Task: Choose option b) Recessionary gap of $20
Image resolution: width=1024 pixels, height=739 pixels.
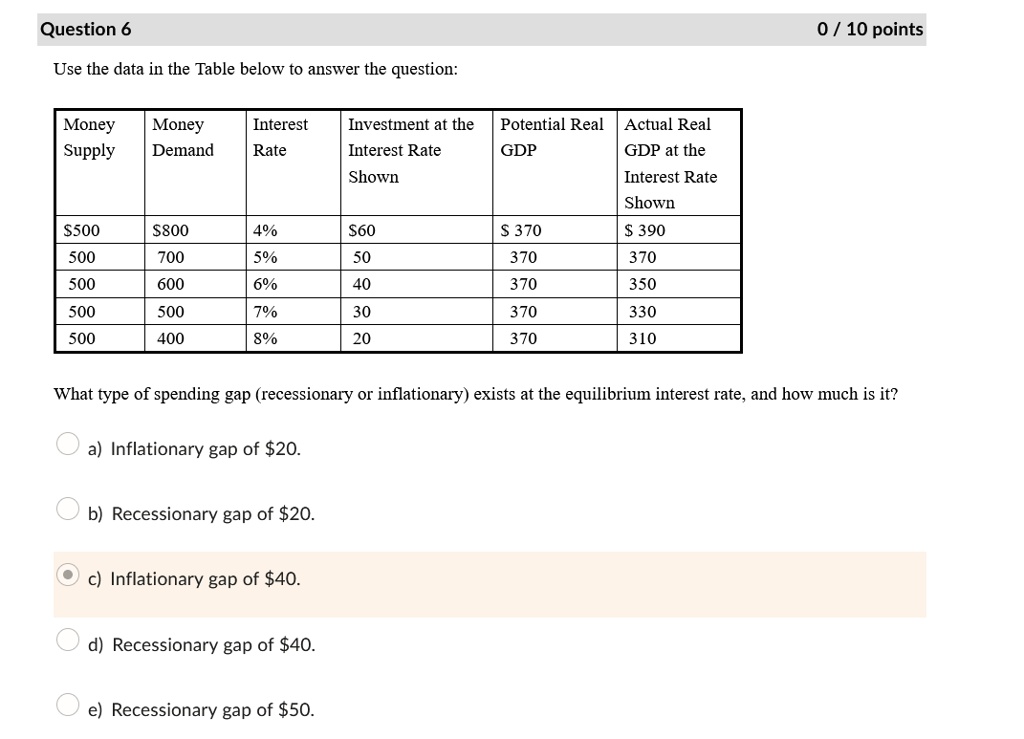Action: (x=66, y=507)
